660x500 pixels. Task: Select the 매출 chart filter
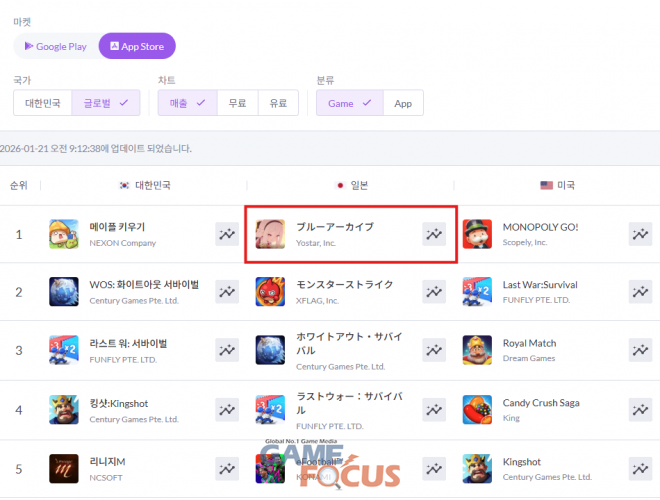[187, 103]
